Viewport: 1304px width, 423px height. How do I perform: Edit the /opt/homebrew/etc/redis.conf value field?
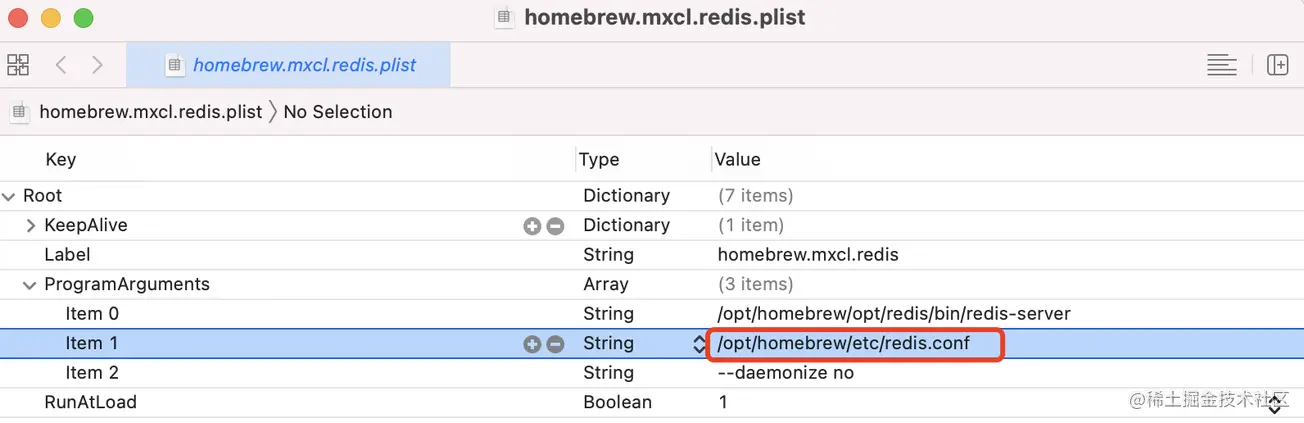[x=844, y=344]
